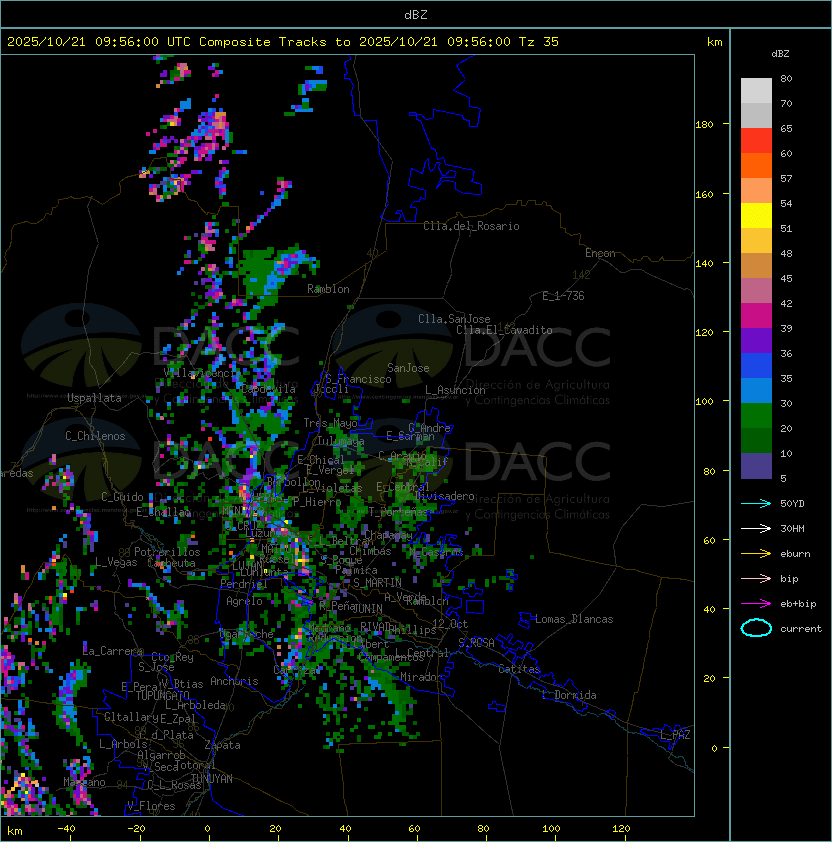Click the white 30HM arrow in legend
The image size is (832, 842).
(756, 528)
